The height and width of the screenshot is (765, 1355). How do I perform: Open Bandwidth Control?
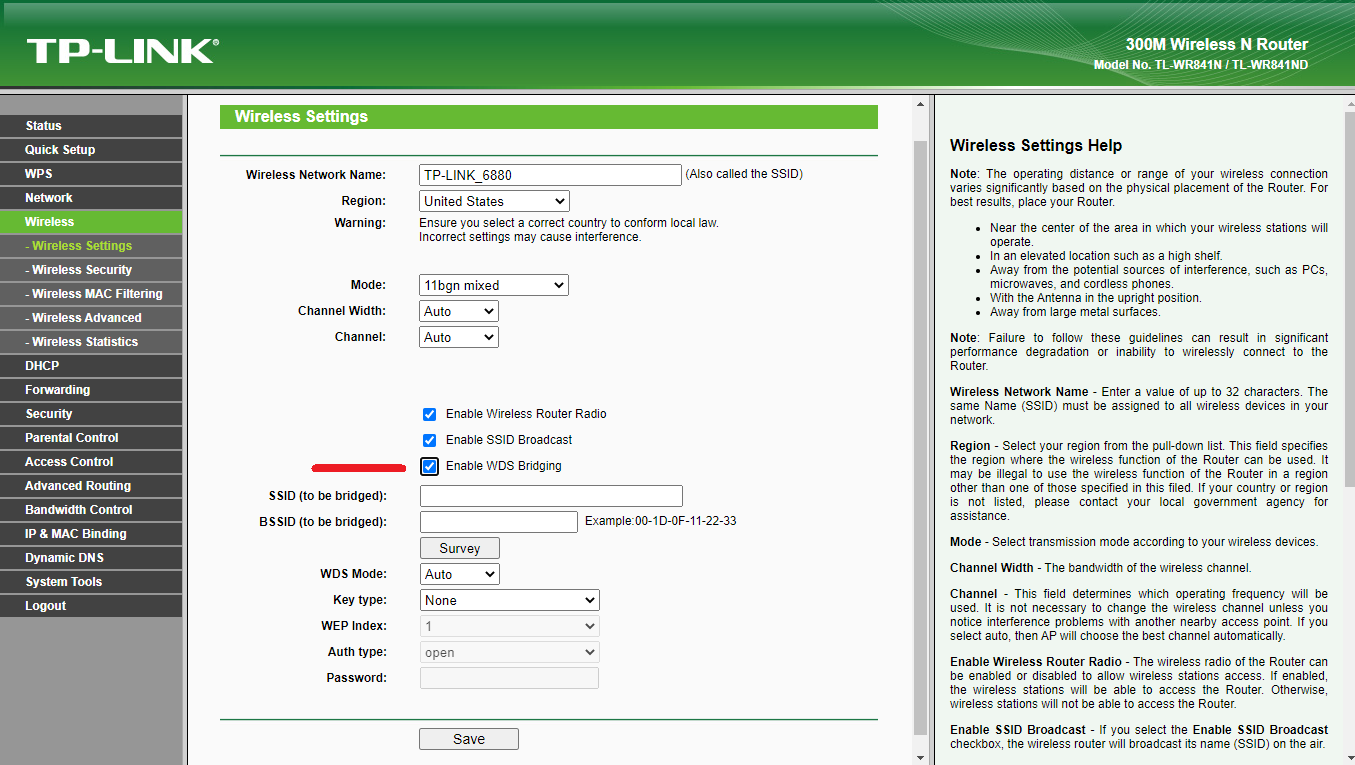[x=91, y=510]
